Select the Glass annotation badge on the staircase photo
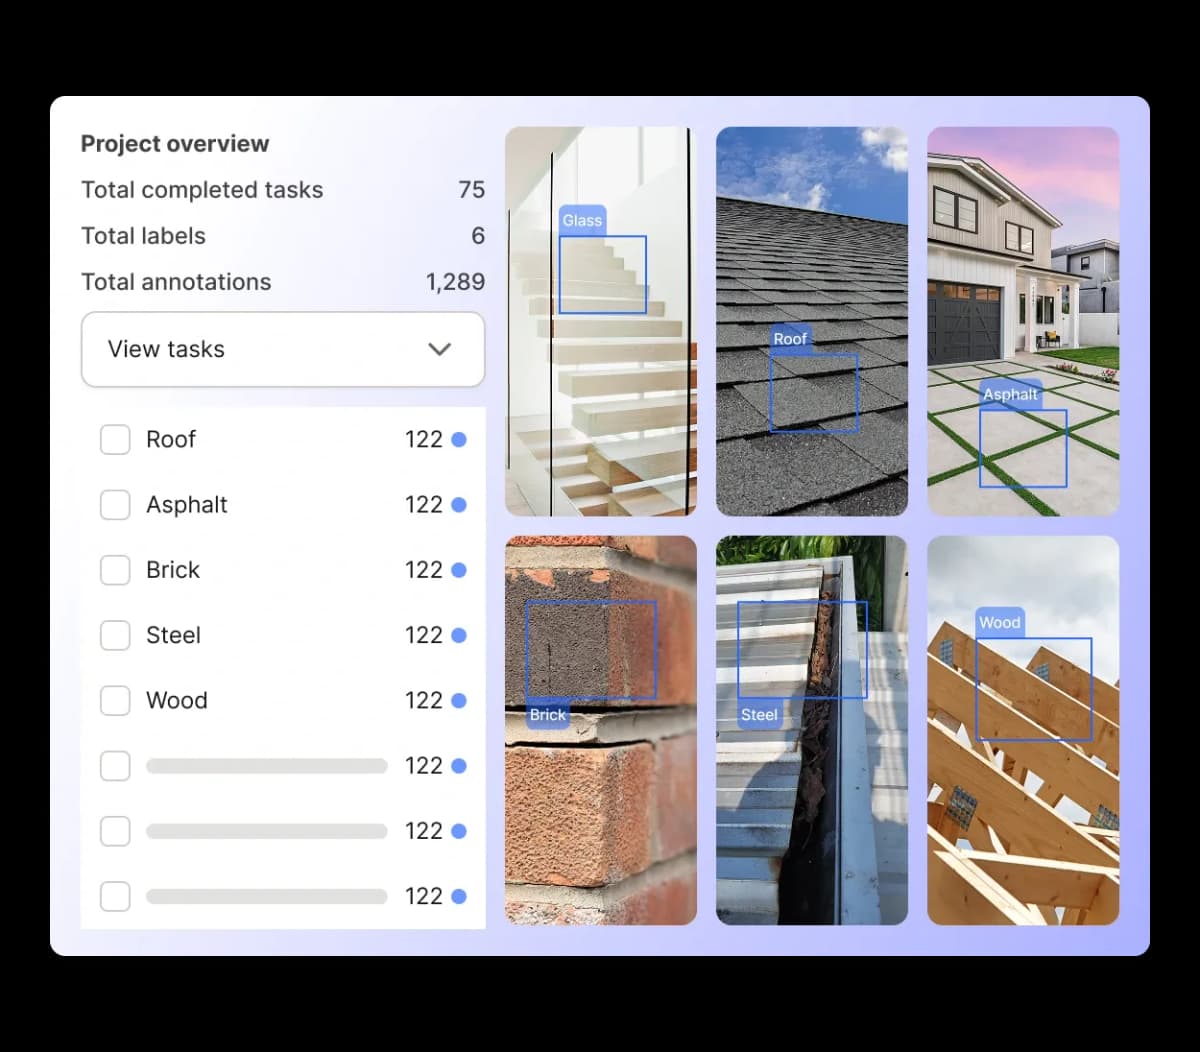Viewport: 1200px width, 1052px height. click(x=582, y=220)
